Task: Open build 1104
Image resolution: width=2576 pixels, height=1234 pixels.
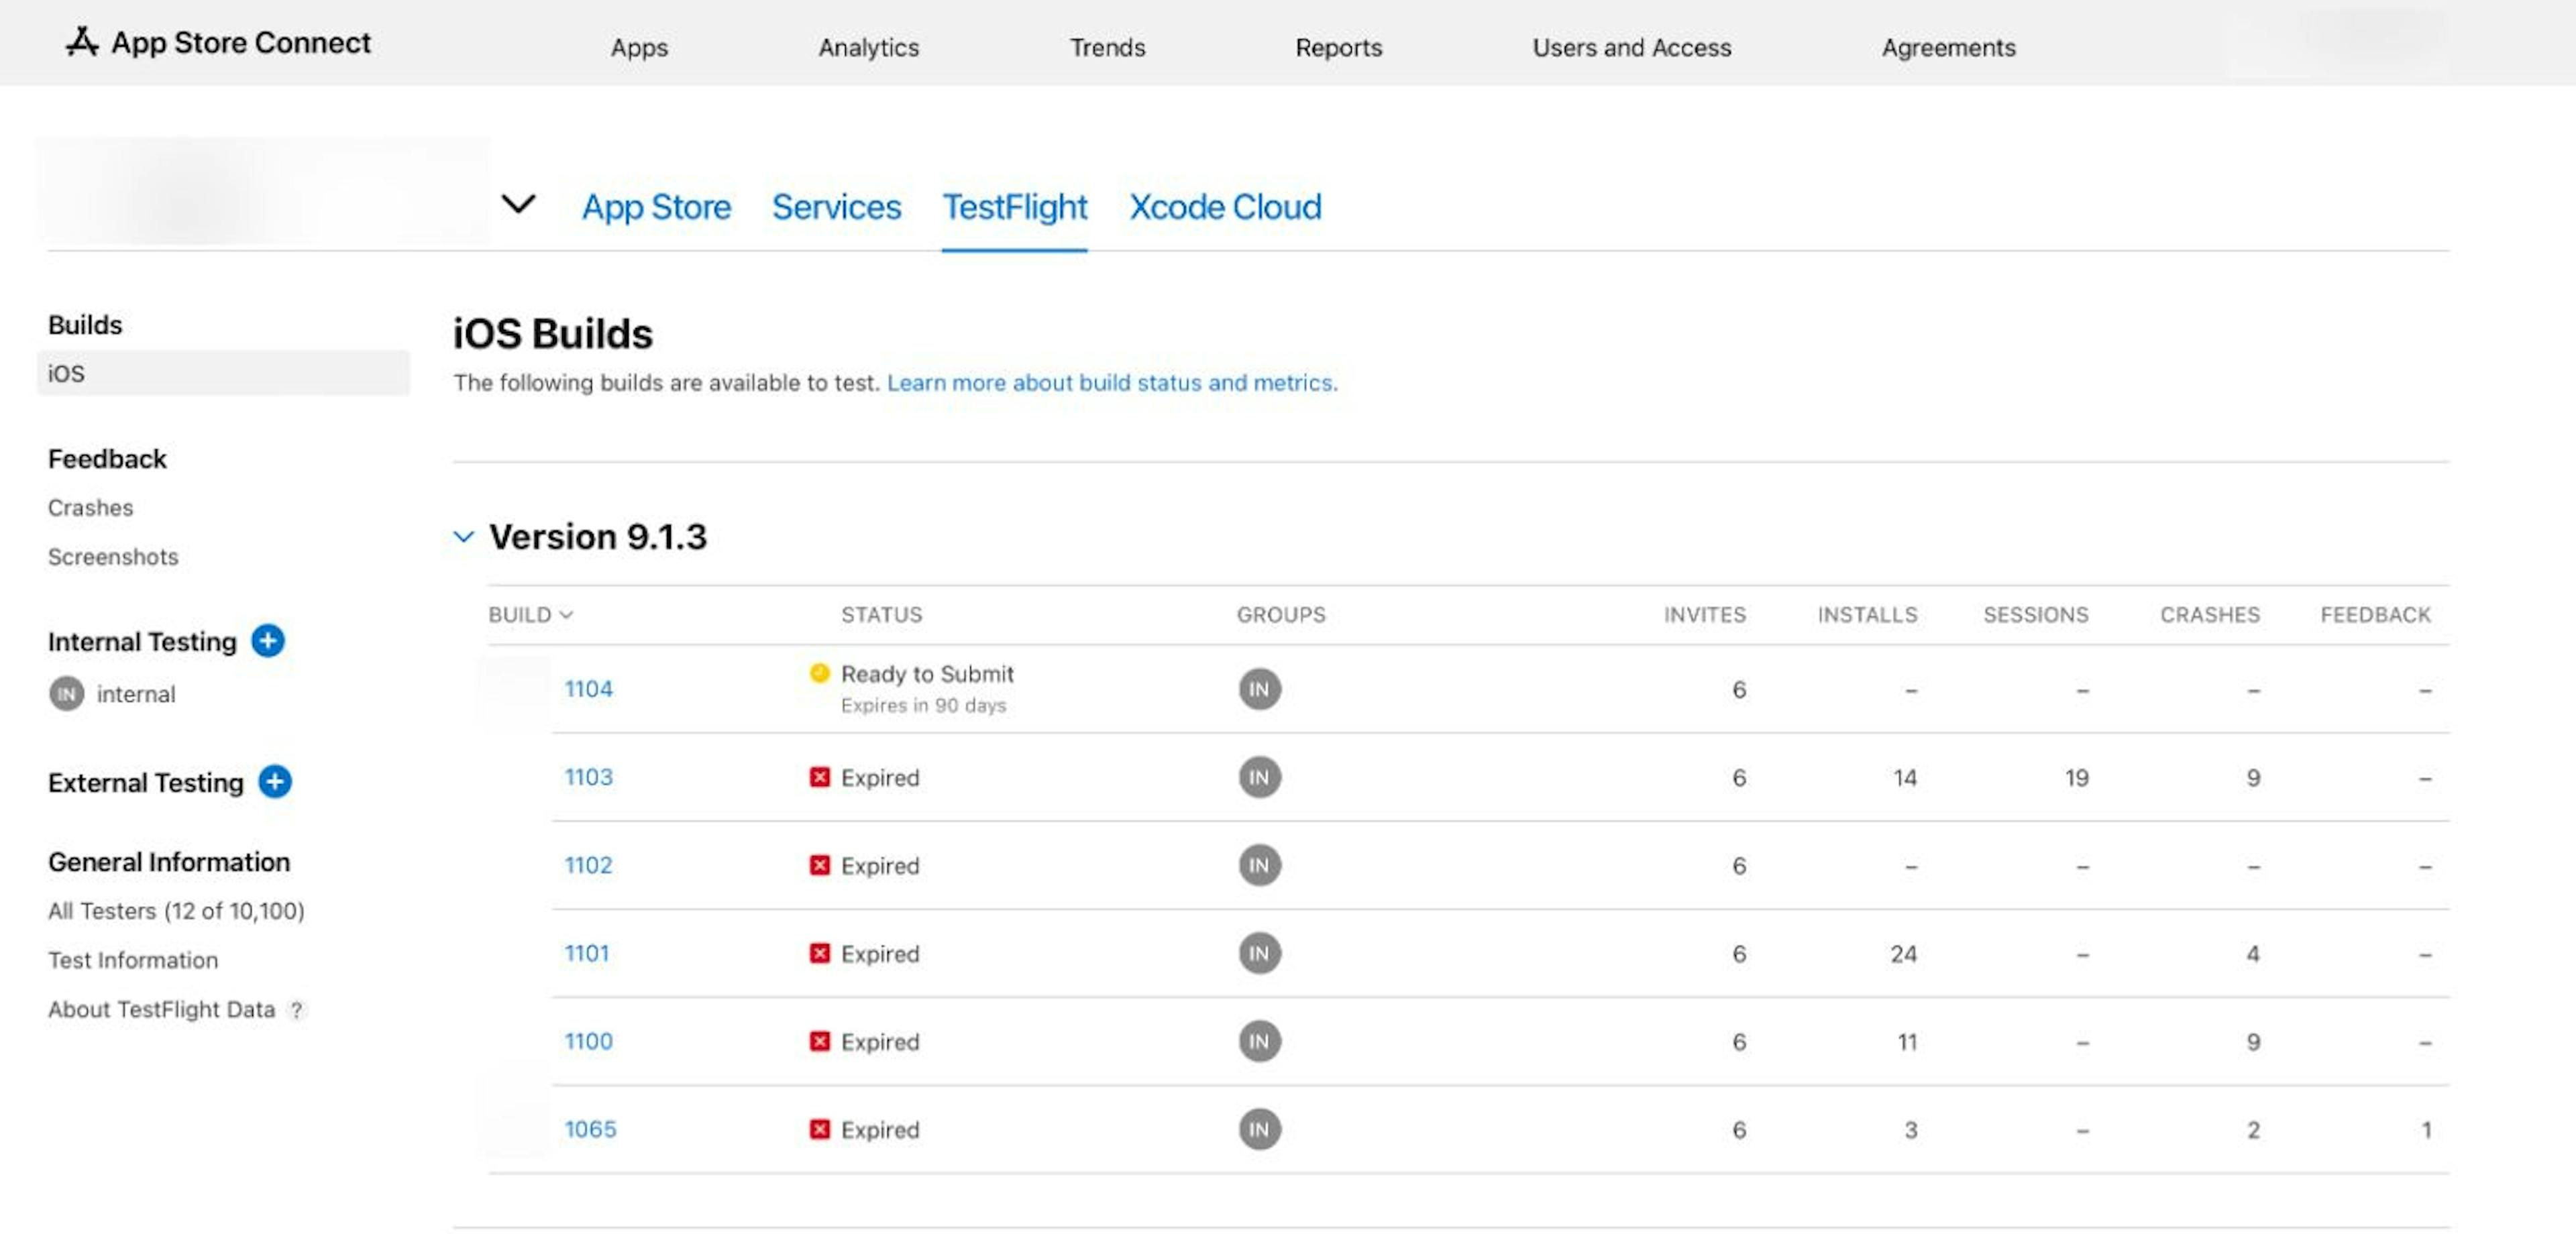Action: pos(588,688)
